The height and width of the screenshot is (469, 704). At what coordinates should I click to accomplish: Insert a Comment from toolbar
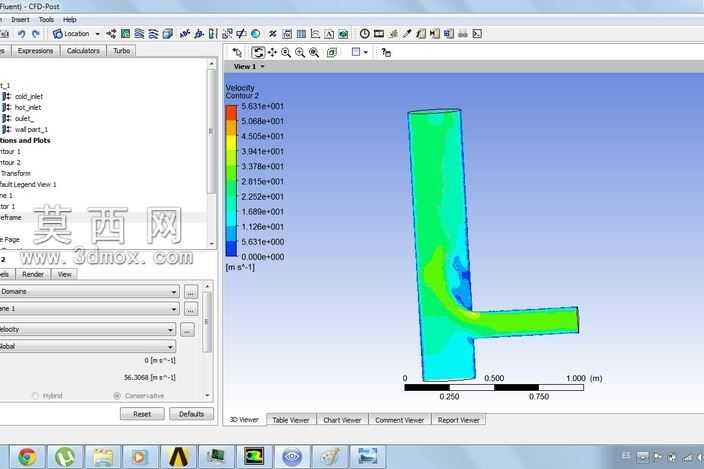pyautogui.click(x=329, y=34)
